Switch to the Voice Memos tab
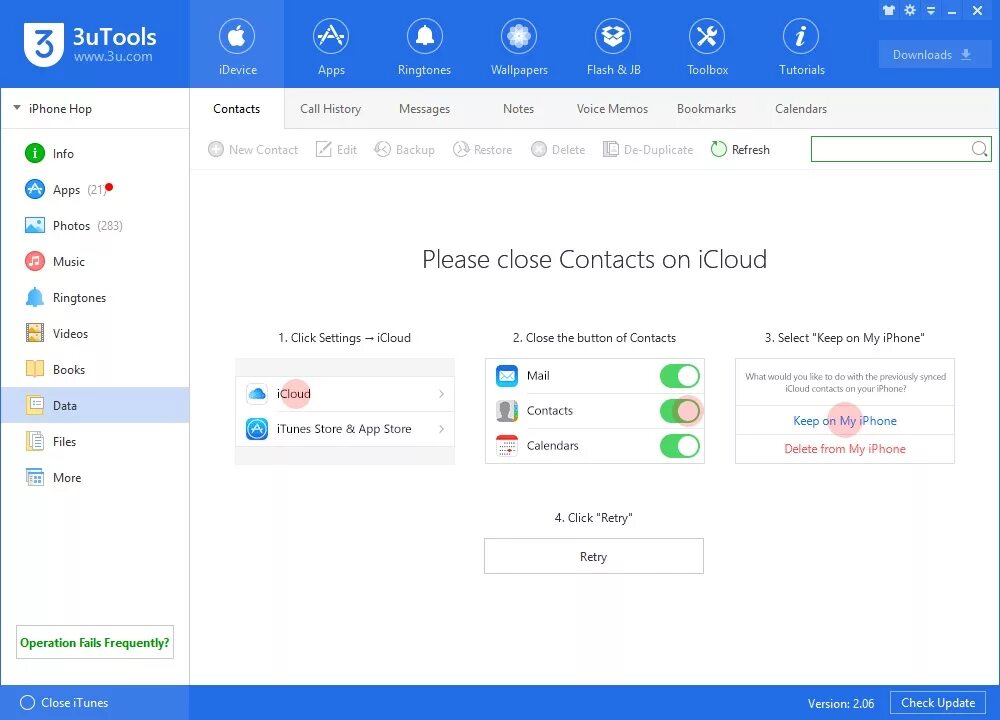Image resolution: width=1000 pixels, height=720 pixels. [x=612, y=109]
